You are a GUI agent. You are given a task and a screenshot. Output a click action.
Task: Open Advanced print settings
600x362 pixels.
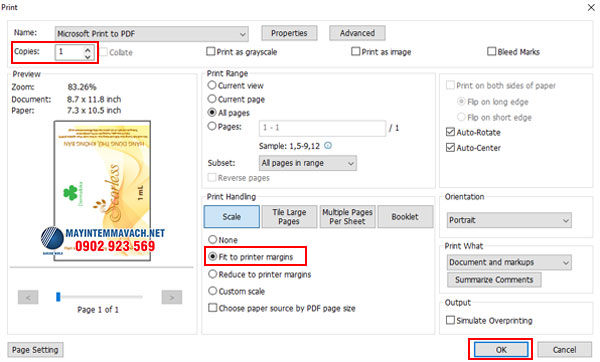click(x=357, y=33)
